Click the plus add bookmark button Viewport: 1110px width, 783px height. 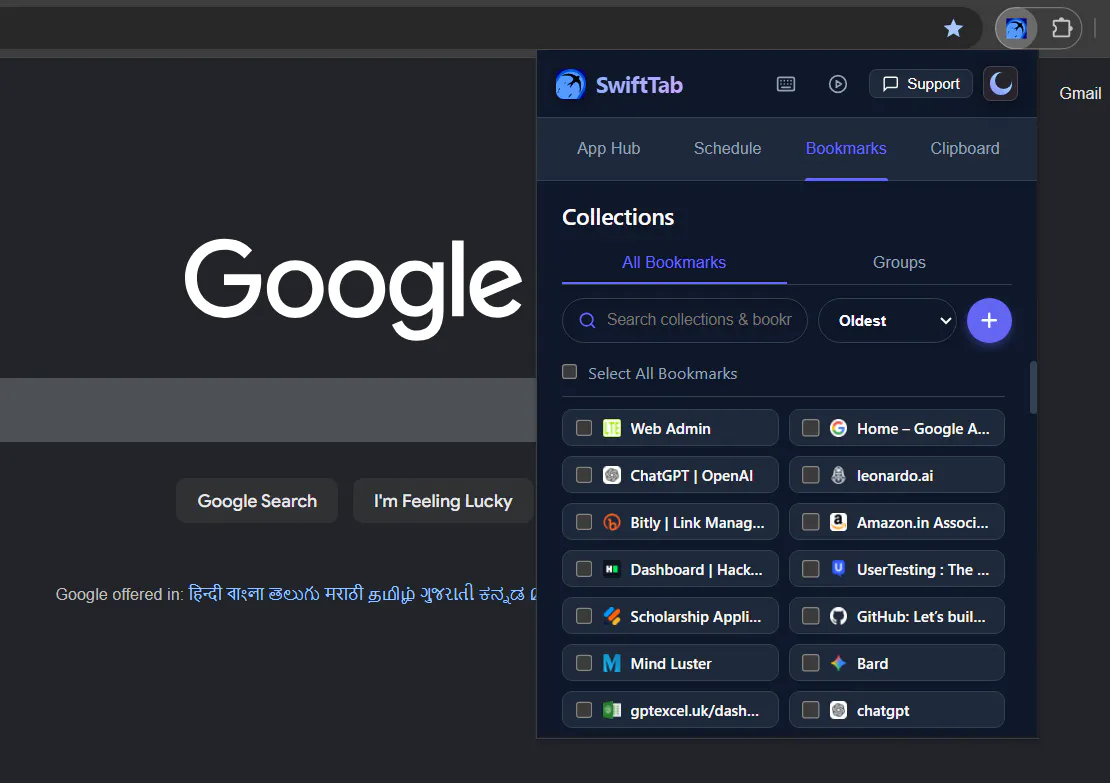989,321
